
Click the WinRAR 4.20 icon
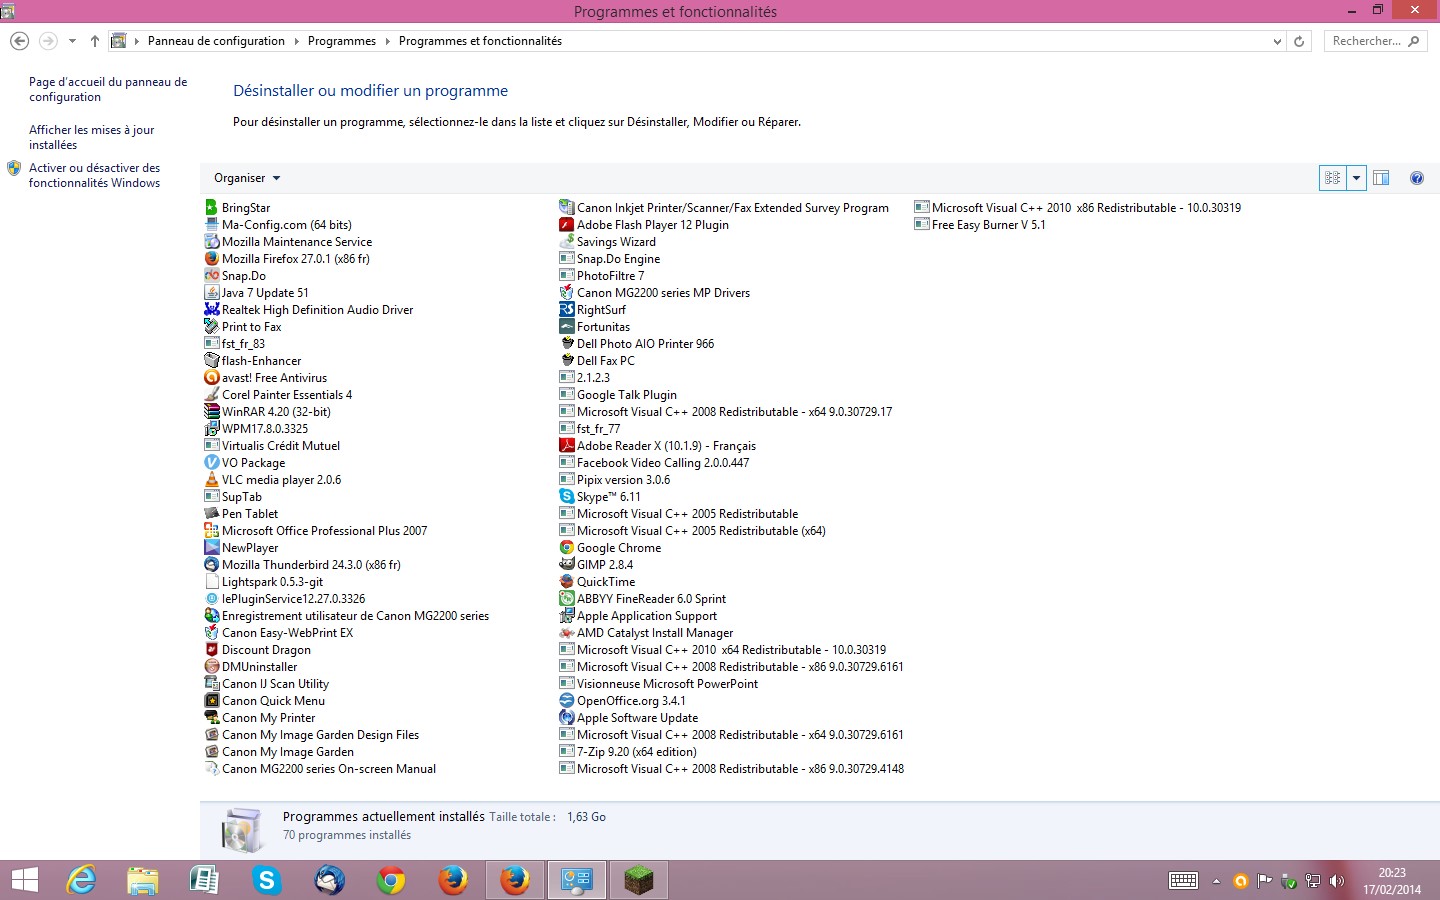coord(211,412)
